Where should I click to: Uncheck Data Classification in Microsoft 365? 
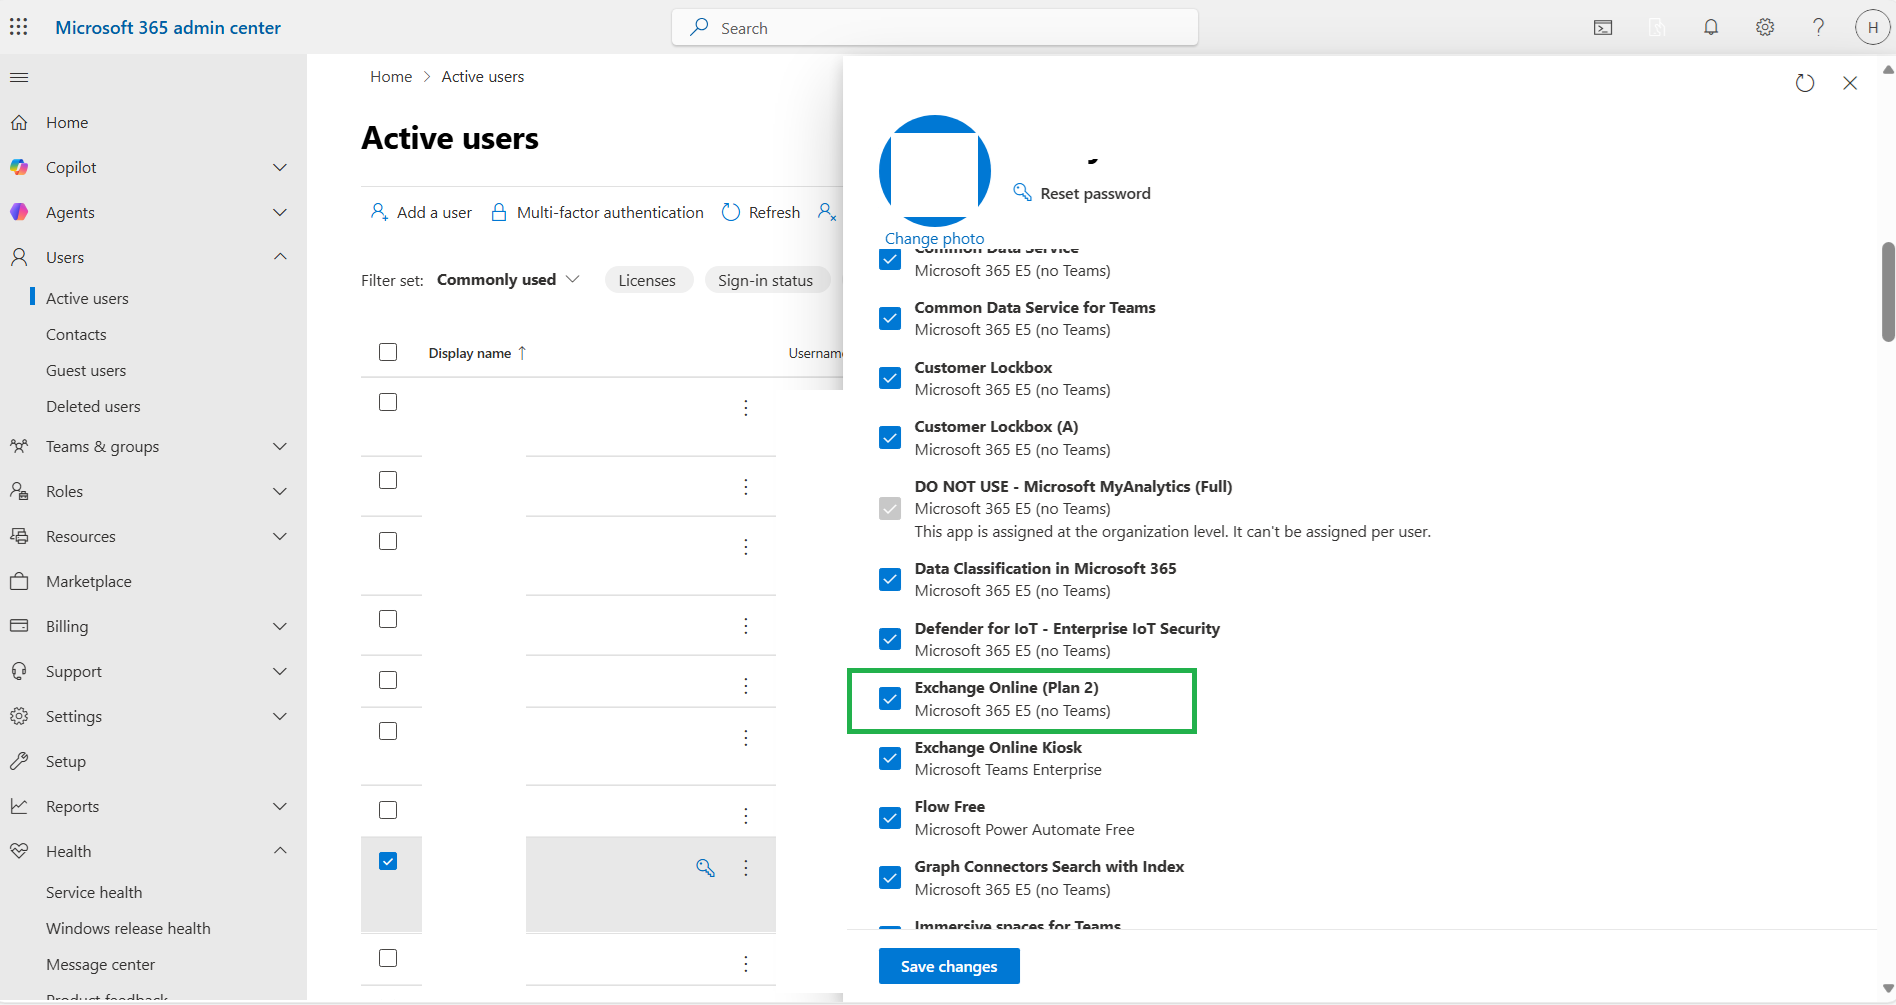(x=890, y=579)
